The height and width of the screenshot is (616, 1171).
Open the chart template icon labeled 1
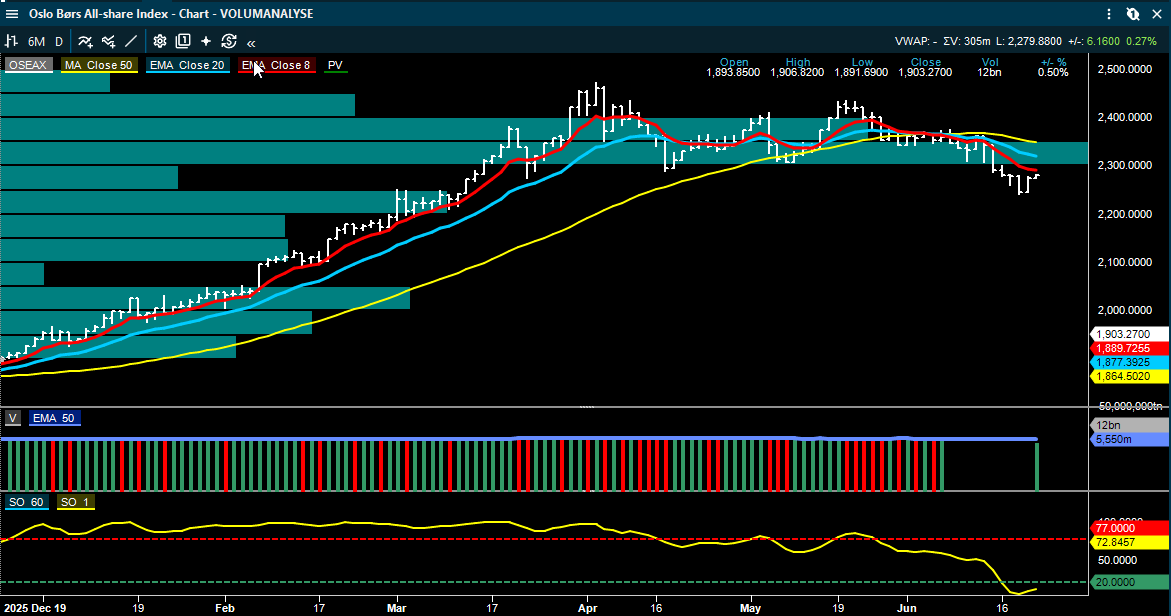click(x=183, y=42)
